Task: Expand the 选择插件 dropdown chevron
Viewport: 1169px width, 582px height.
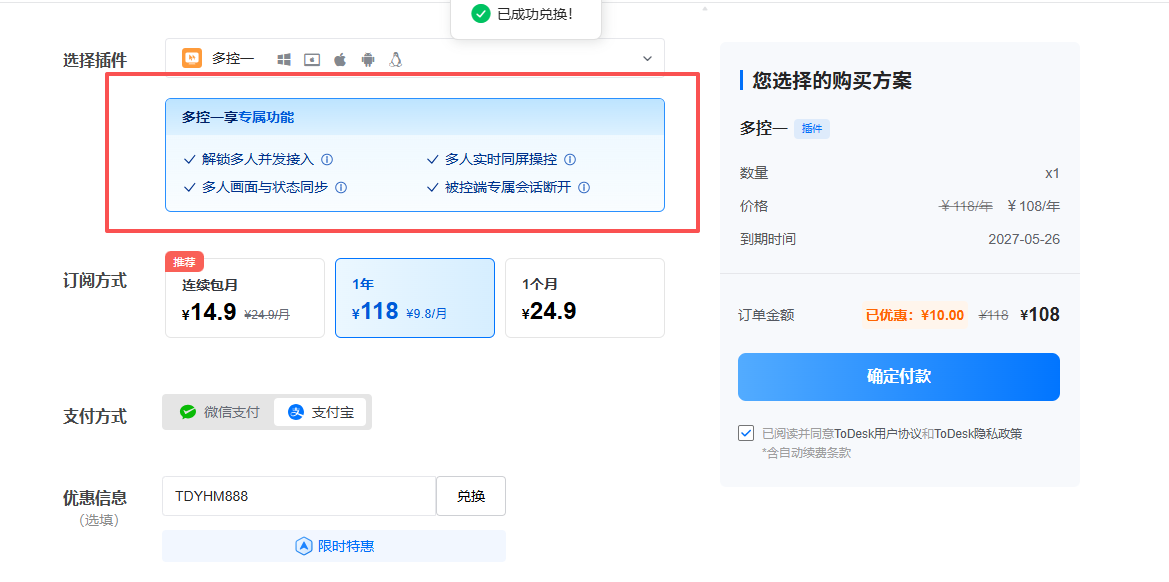Action: [x=647, y=59]
